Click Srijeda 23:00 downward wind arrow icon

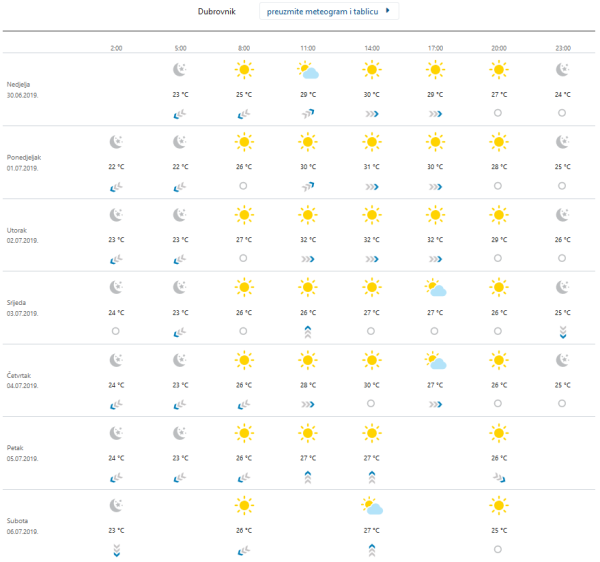click(563, 331)
